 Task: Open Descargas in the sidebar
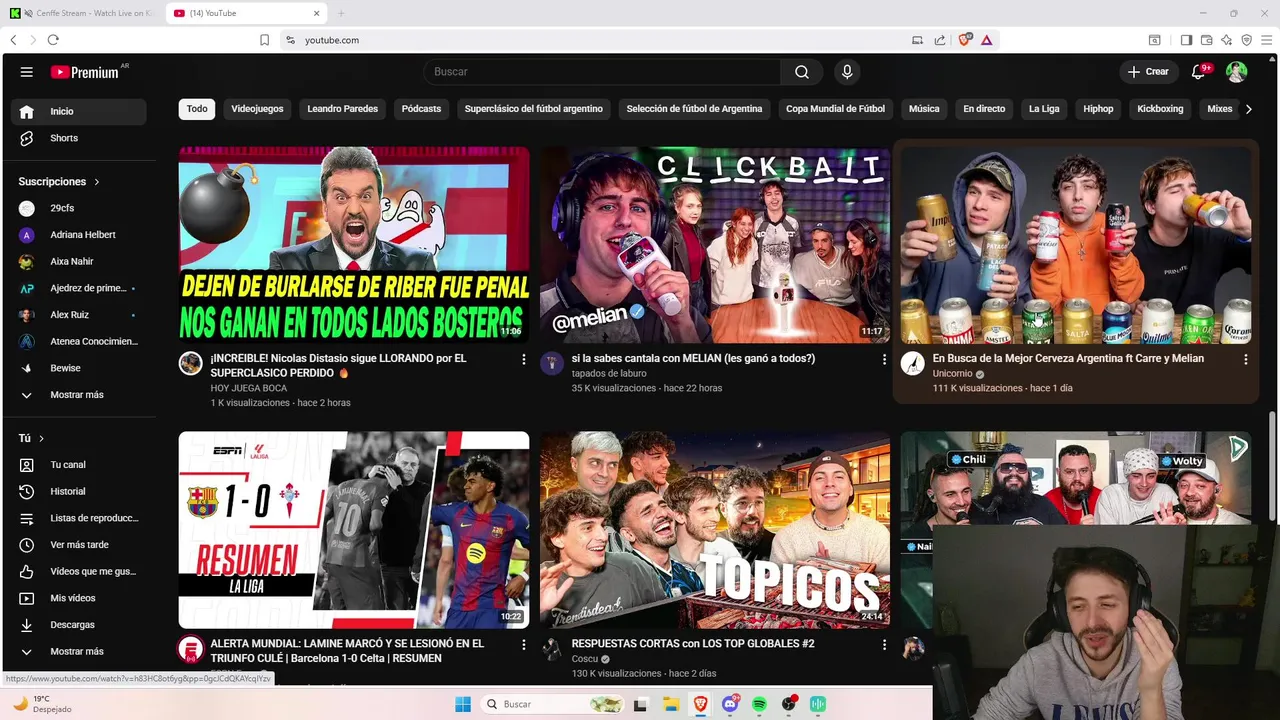[x=79, y=625]
